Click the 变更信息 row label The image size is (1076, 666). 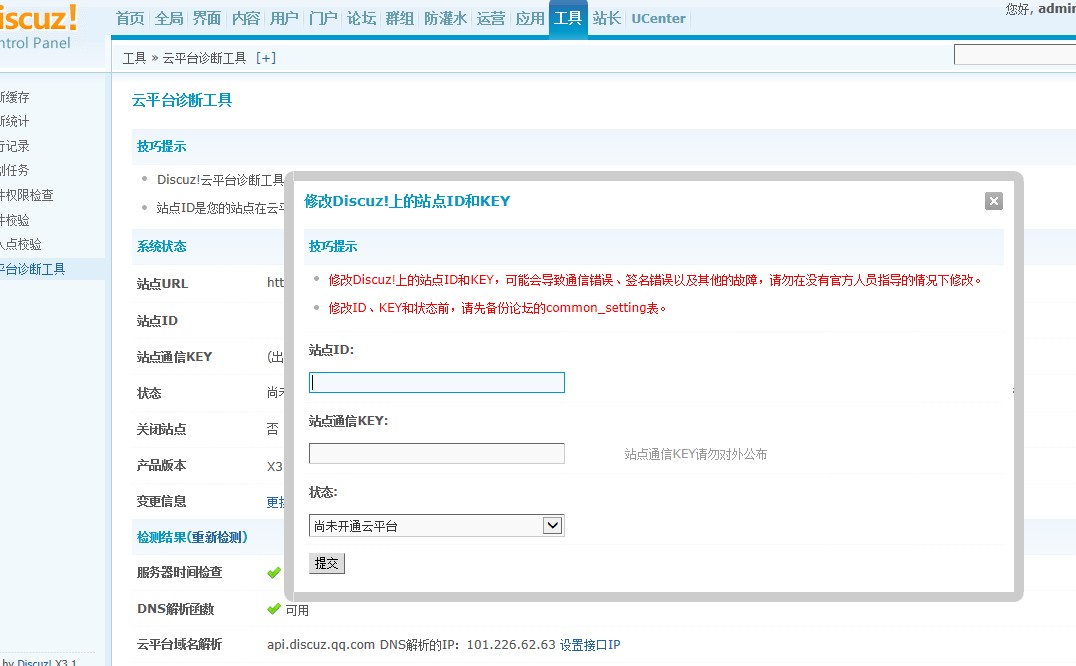point(161,501)
